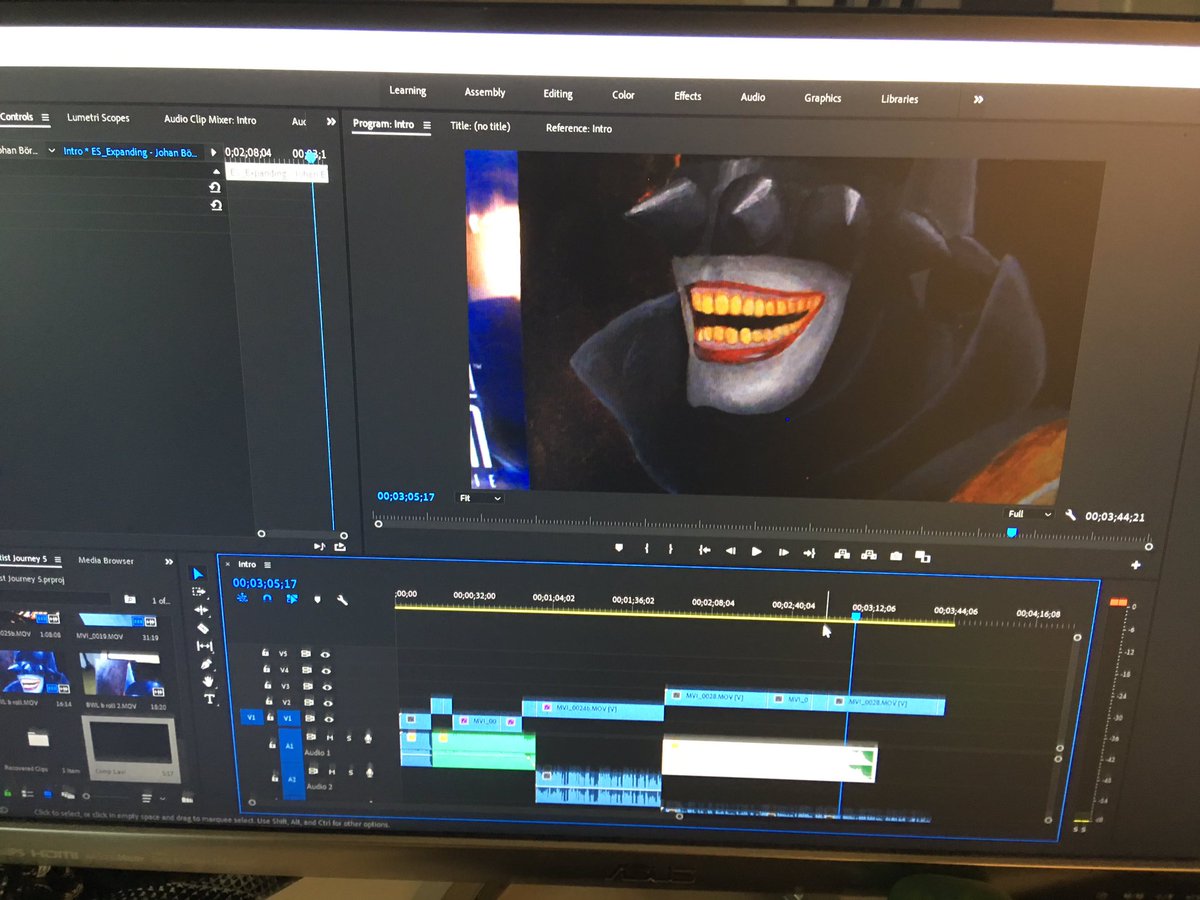The width and height of the screenshot is (1200, 900).
Task: Switch to the Assembly workspace
Action: click(x=485, y=92)
